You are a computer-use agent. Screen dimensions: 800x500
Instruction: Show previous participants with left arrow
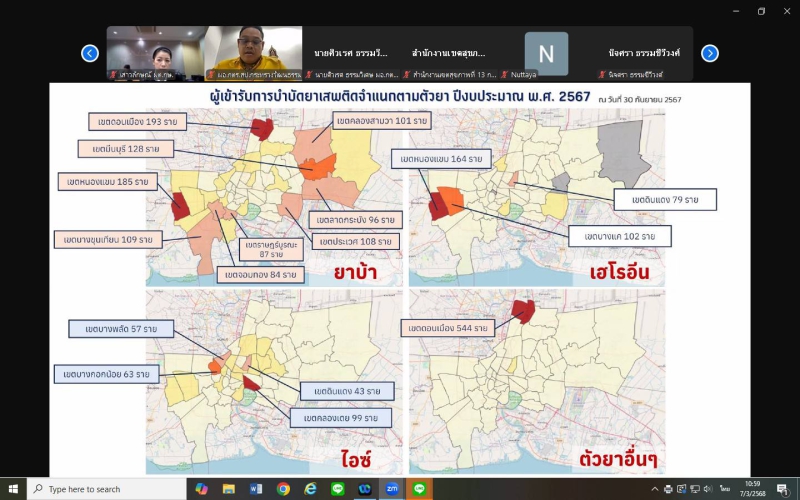tap(90, 53)
